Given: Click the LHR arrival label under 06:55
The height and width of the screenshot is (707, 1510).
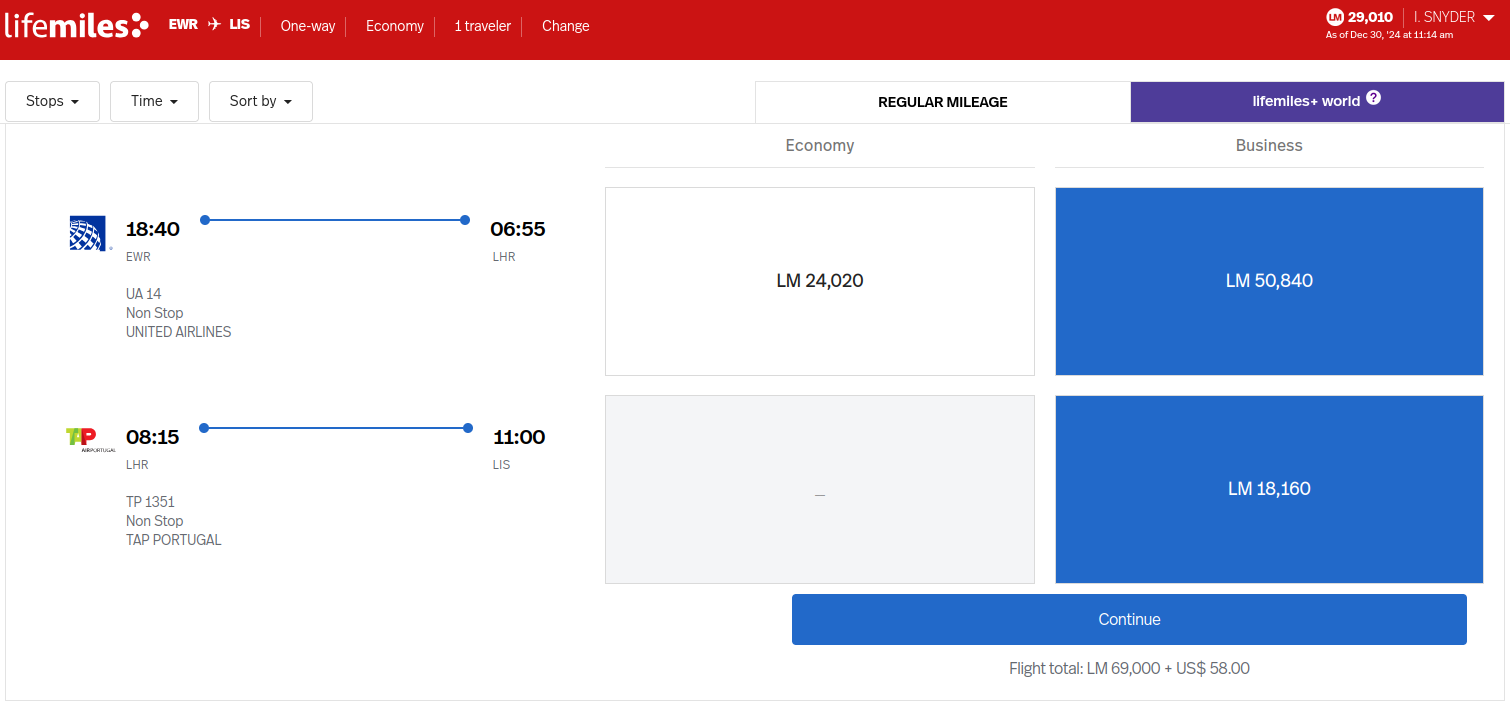Looking at the screenshot, I should (x=504, y=257).
